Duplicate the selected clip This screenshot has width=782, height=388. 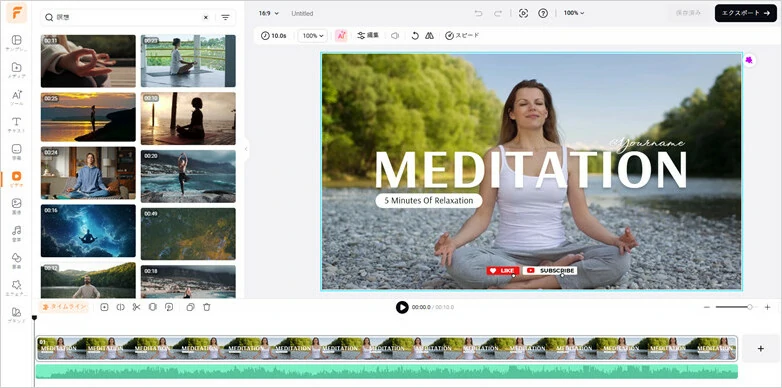[190, 307]
